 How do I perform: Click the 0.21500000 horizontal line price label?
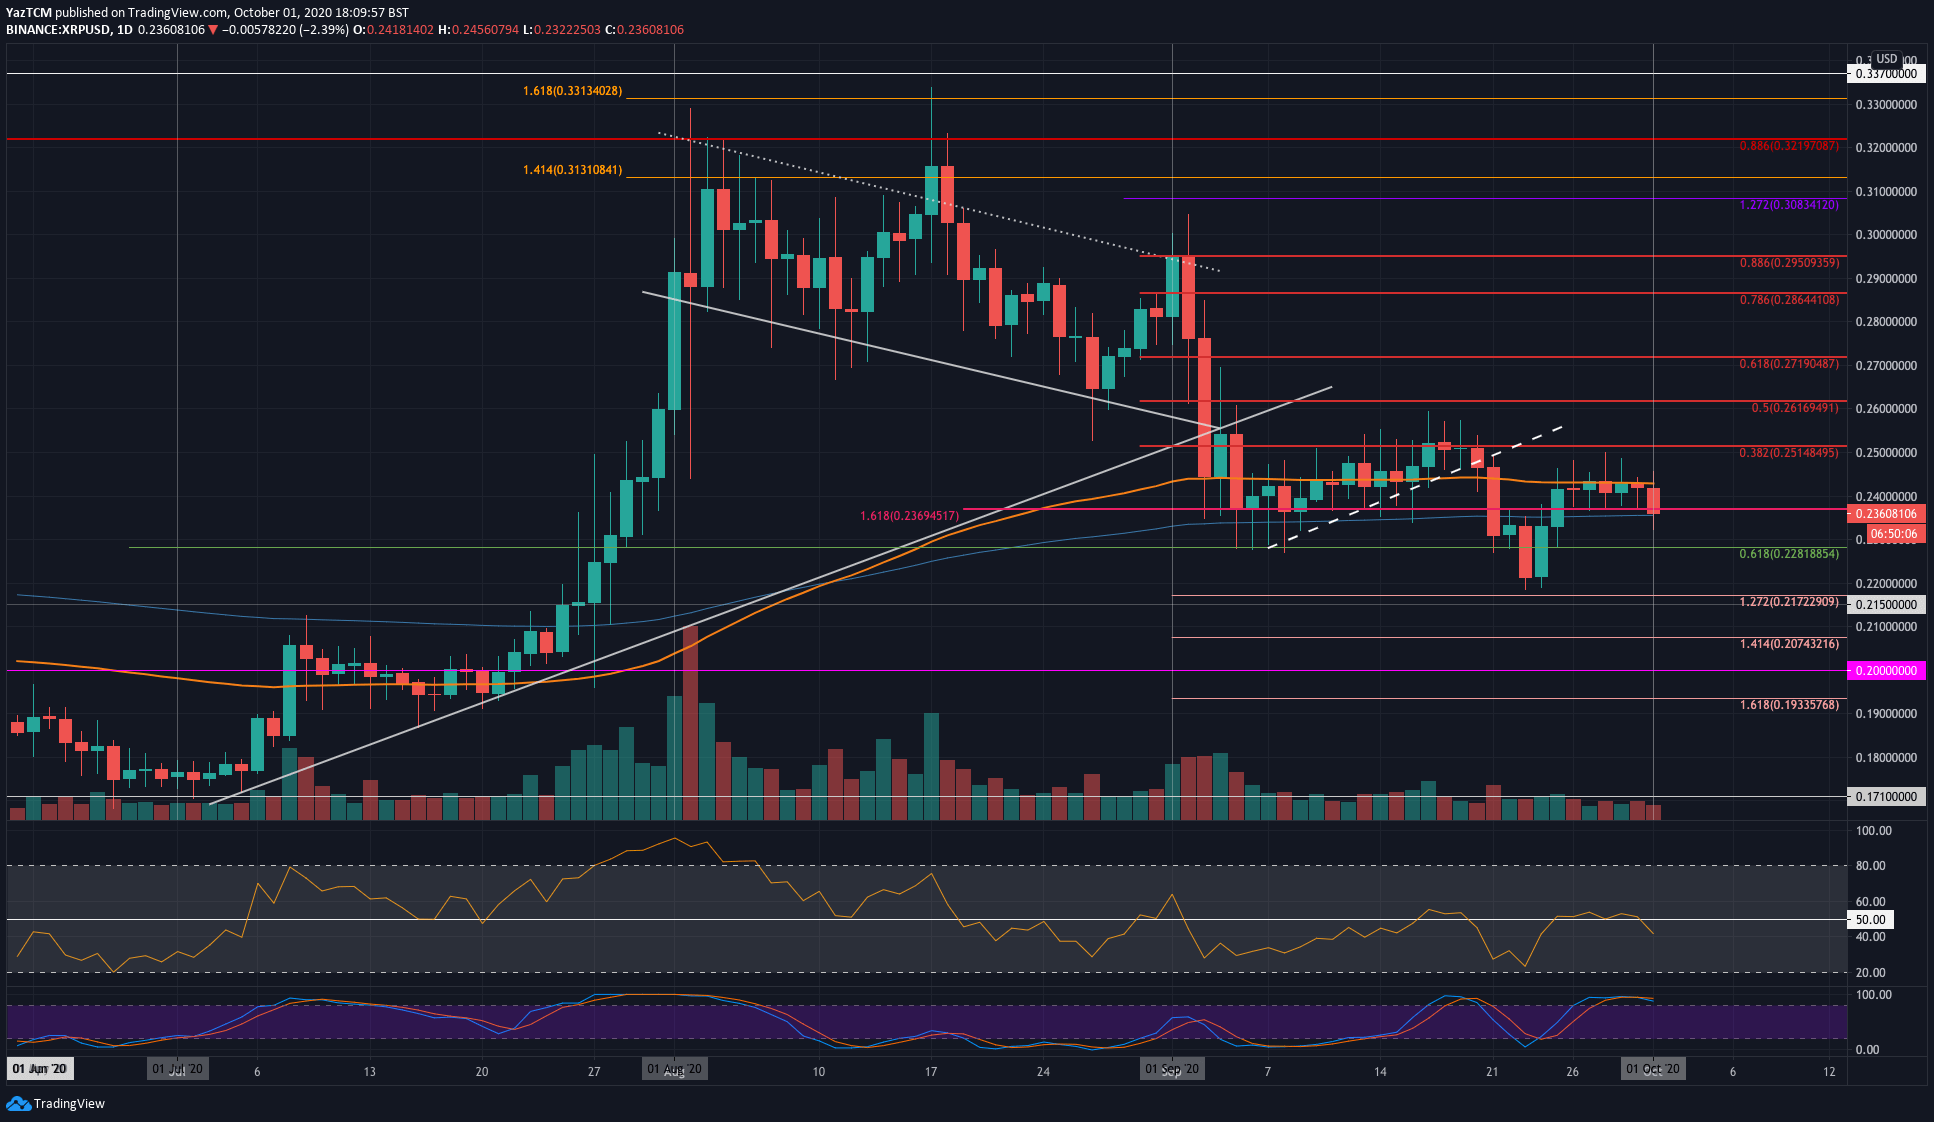click(1886, 605)
